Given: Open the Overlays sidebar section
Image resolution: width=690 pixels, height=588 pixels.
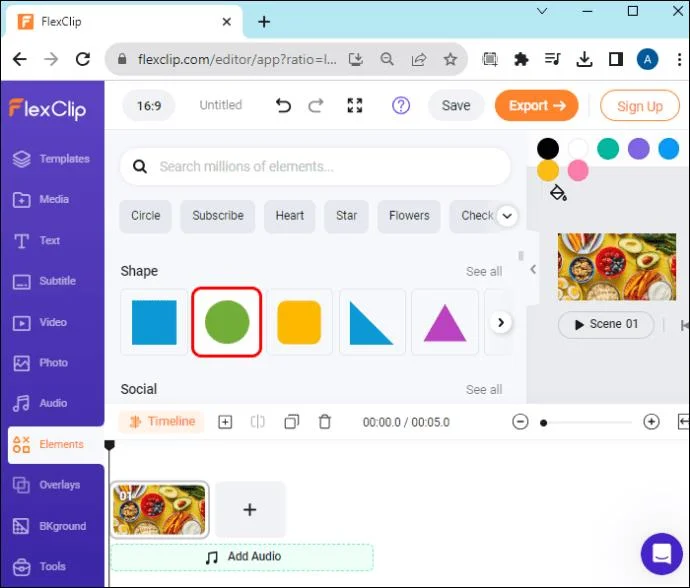Looking at the screenshot, I should [x=47, y=485].
